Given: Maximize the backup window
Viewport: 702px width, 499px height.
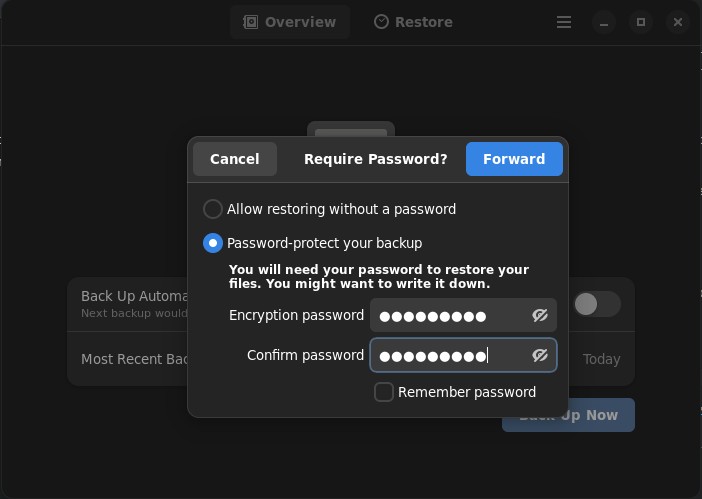Looking at the screenshot, I should coord(641,22).
